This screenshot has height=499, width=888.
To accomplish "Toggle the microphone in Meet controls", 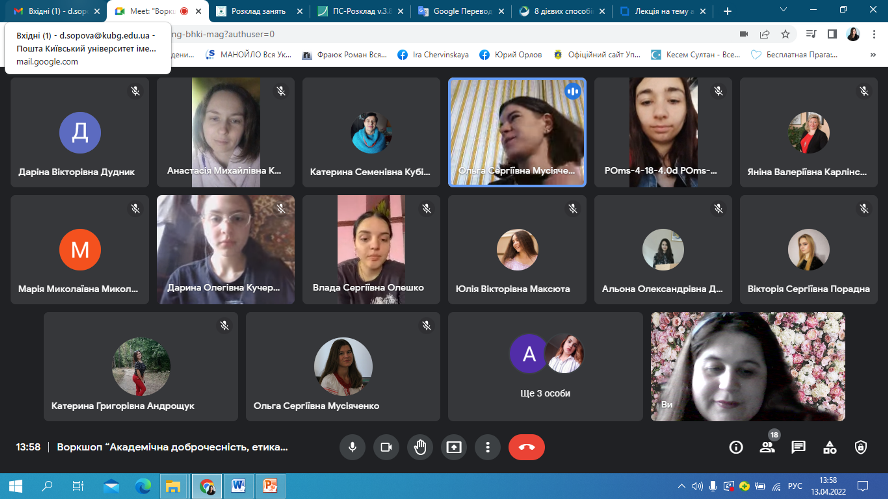I will coord(352,447).
